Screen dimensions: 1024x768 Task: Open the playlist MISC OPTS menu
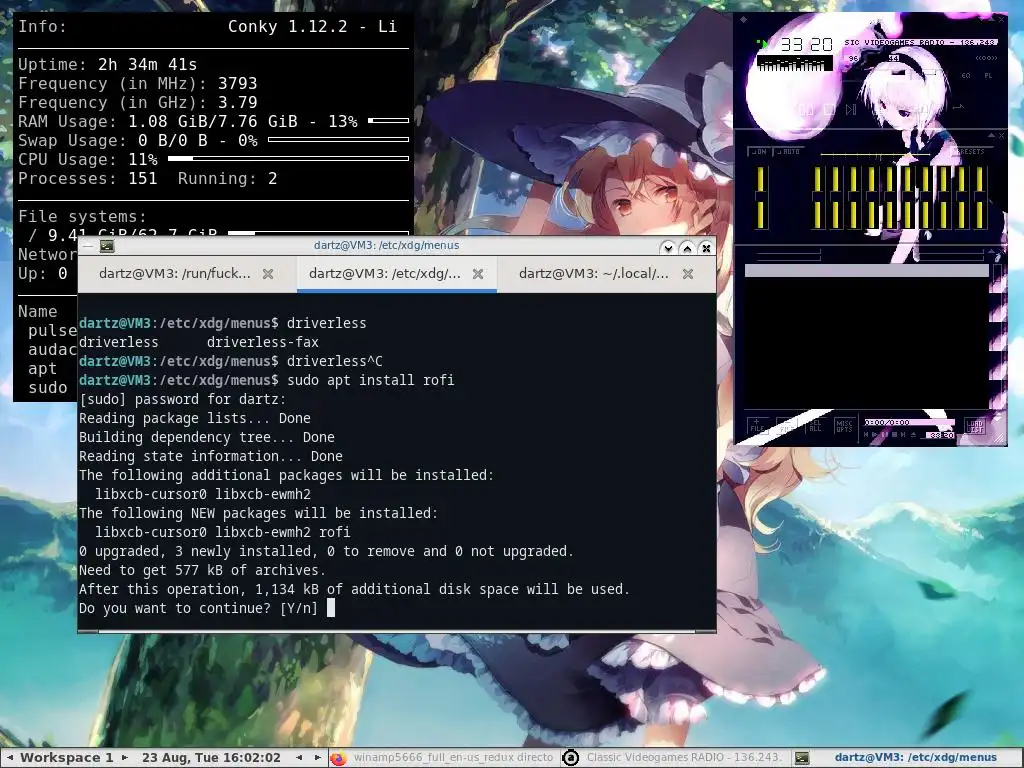pos(844,426)
